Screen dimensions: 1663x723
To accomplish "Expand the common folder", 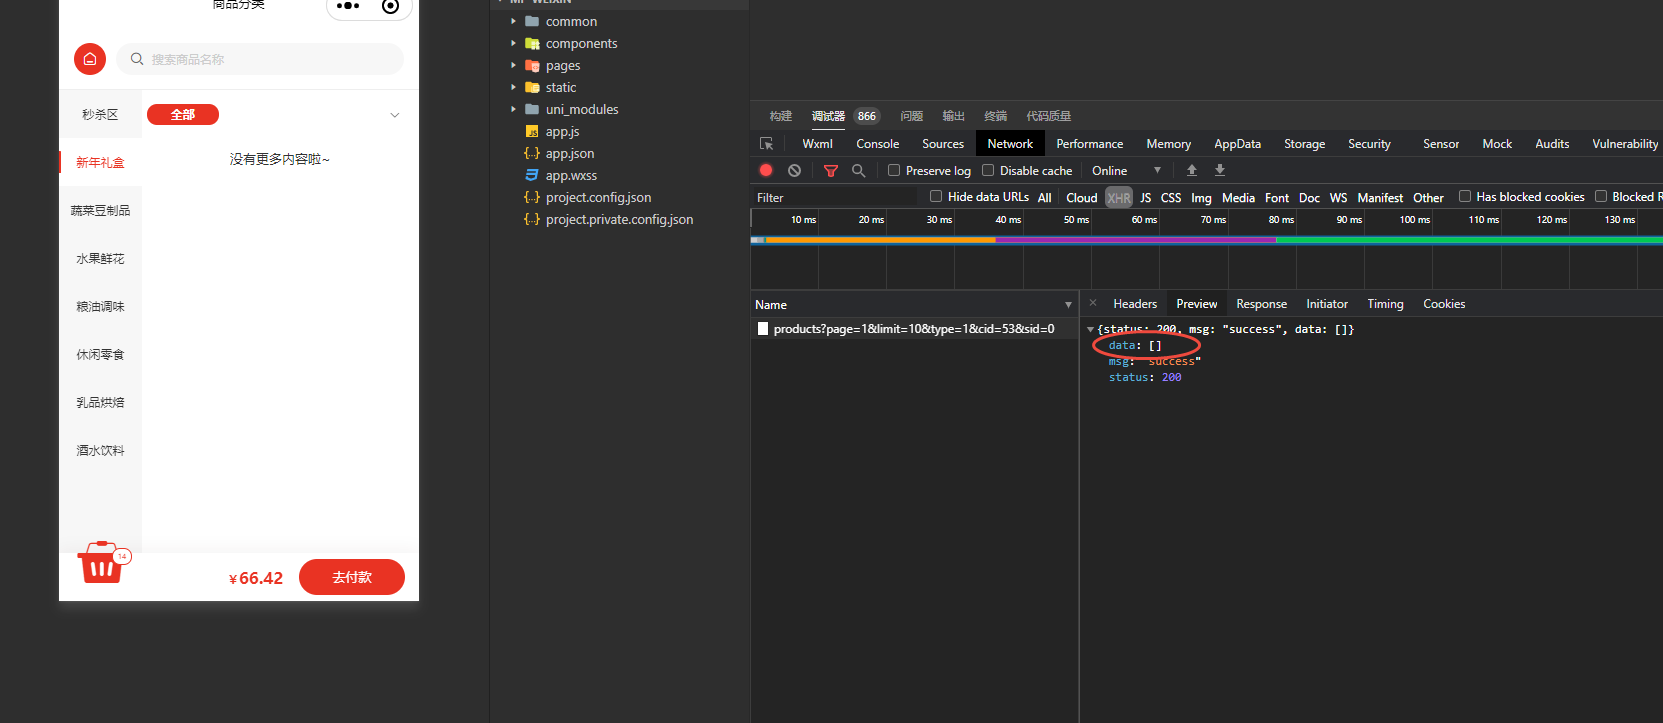I will [x=514, y=21].
